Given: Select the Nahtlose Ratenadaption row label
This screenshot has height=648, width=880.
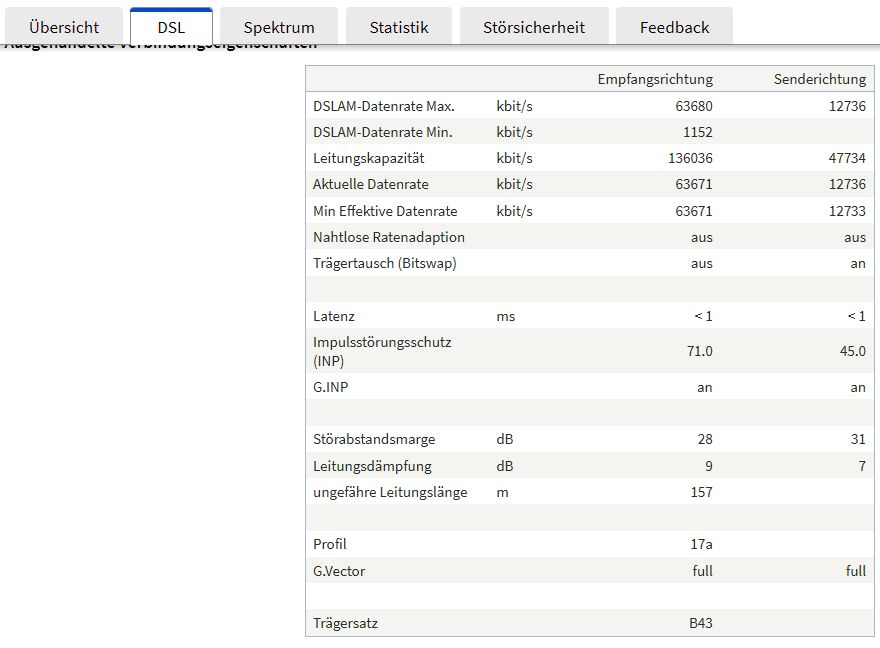Looking at the screenshot, I should [x=389, y=237].
